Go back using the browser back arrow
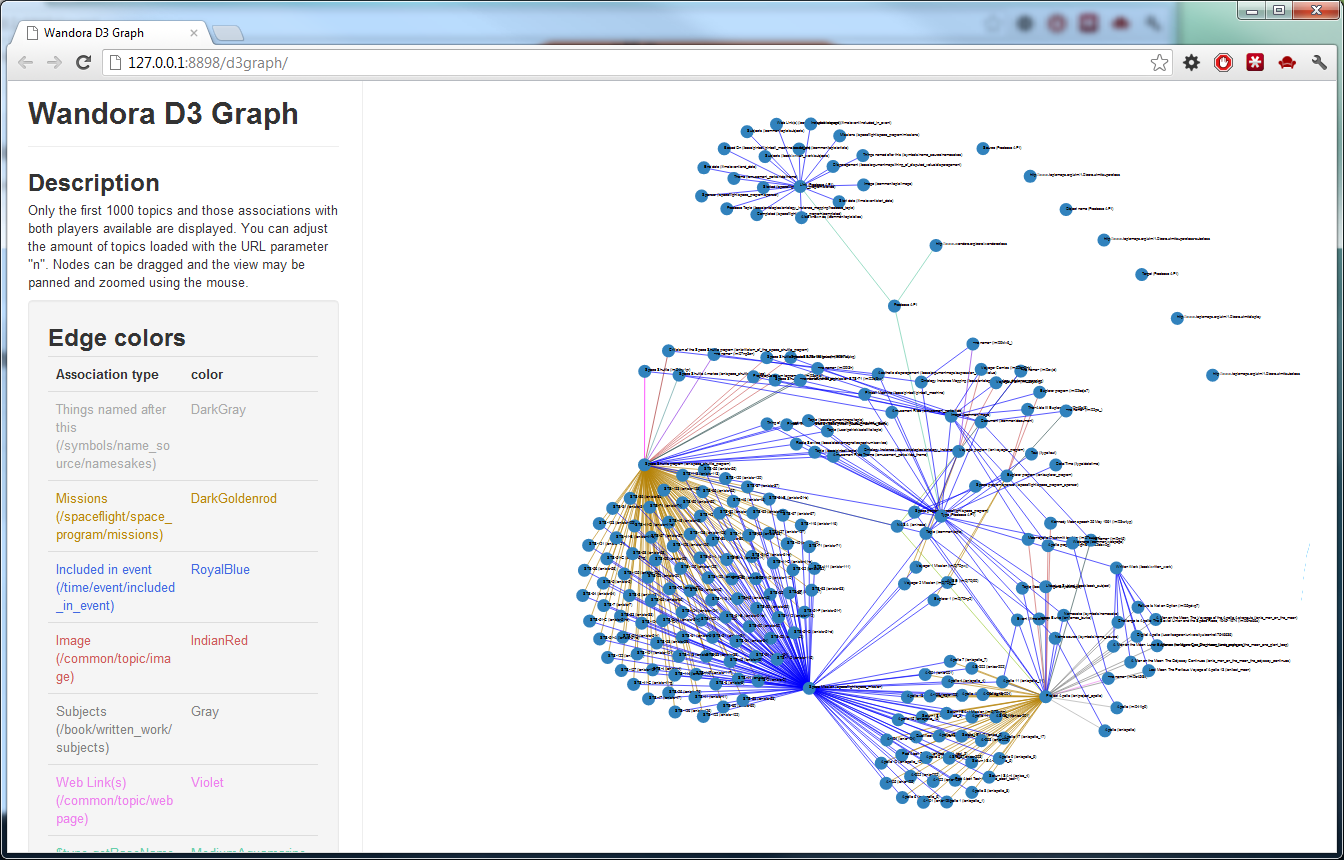The width and height of the screenshot is (1344, 860). click(x=26, y=63)
